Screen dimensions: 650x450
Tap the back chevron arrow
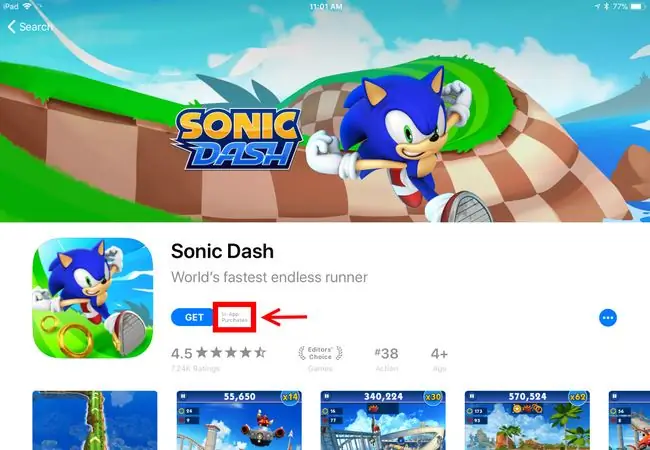pyautogui.click(x=12, y=27)
